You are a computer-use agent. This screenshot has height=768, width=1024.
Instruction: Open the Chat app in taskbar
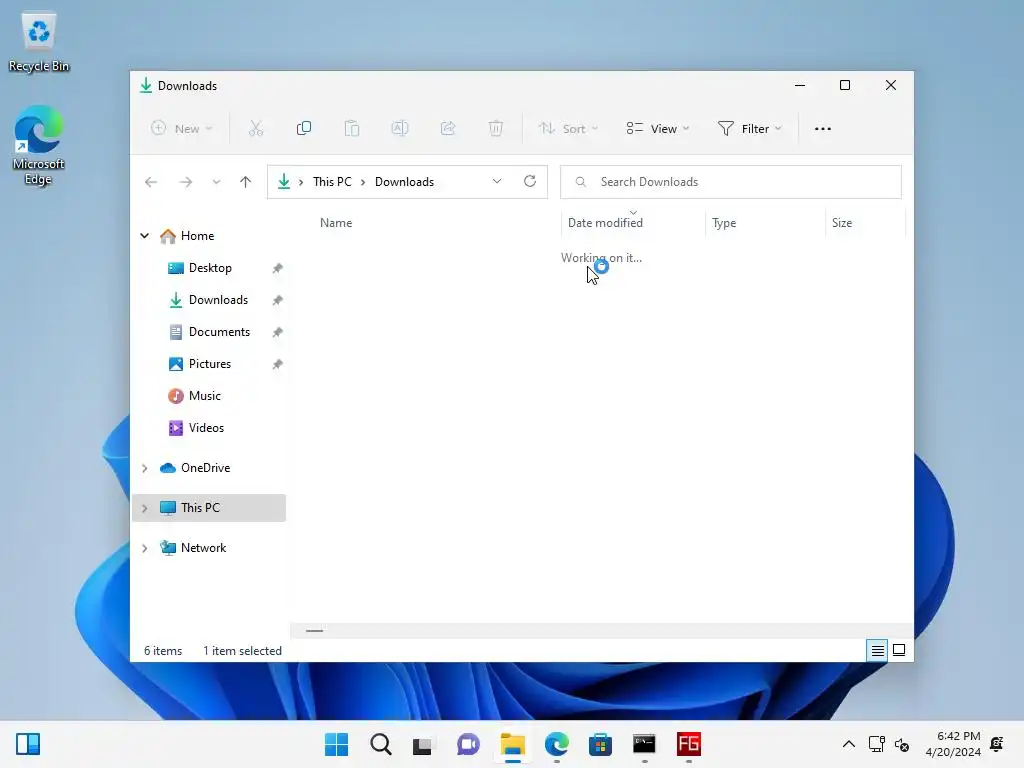pos(468,744)
